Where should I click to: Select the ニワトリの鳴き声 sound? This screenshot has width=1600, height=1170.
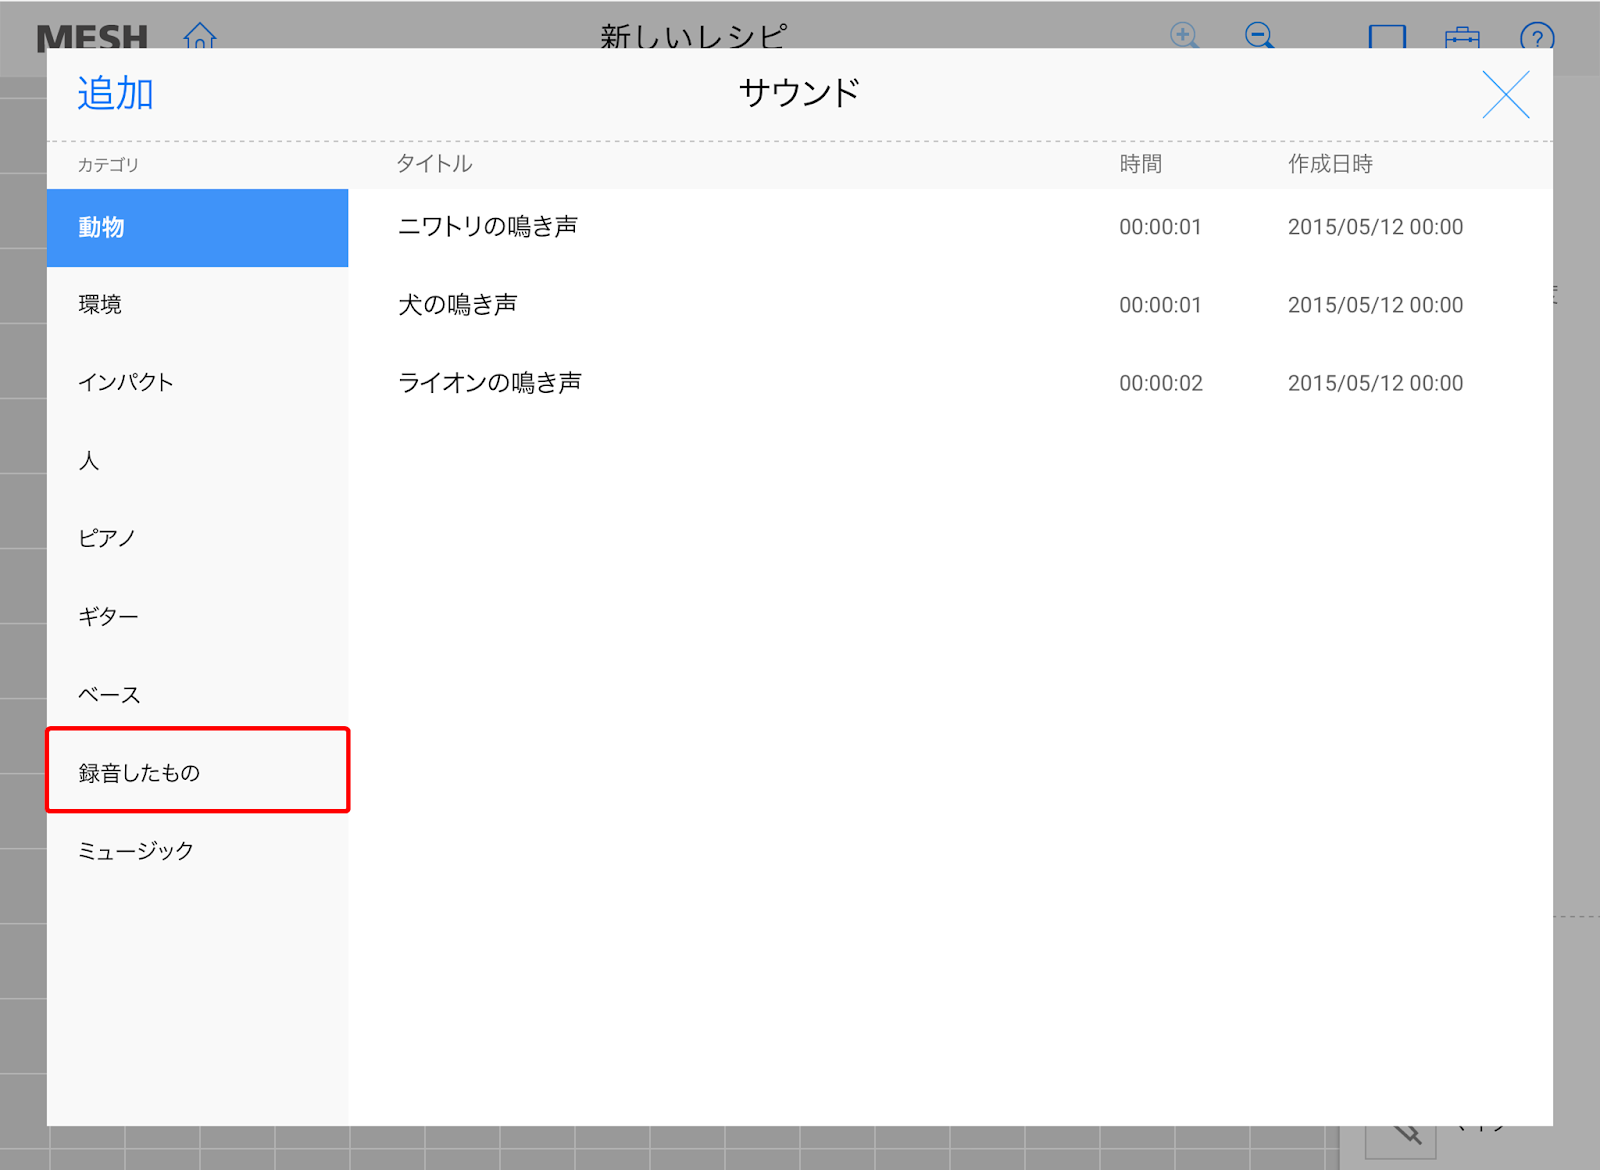pyautogui.click(x=950, y=227)
